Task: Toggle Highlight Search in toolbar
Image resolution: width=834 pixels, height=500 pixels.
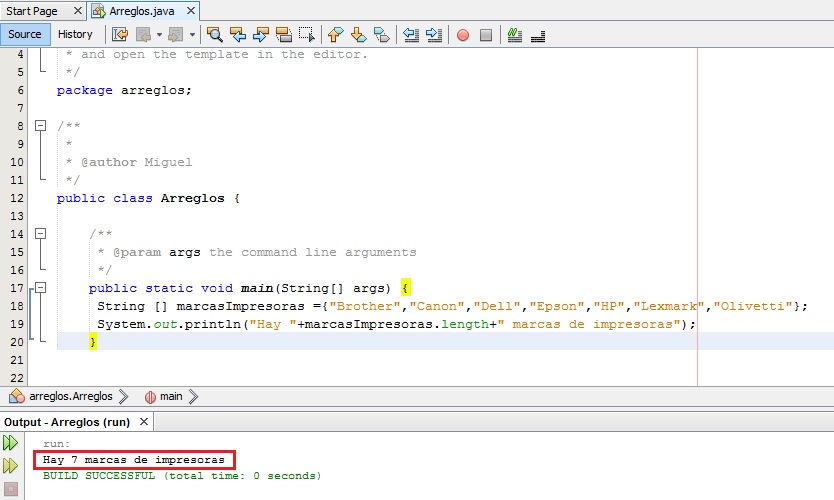Action: pos(284,35)
